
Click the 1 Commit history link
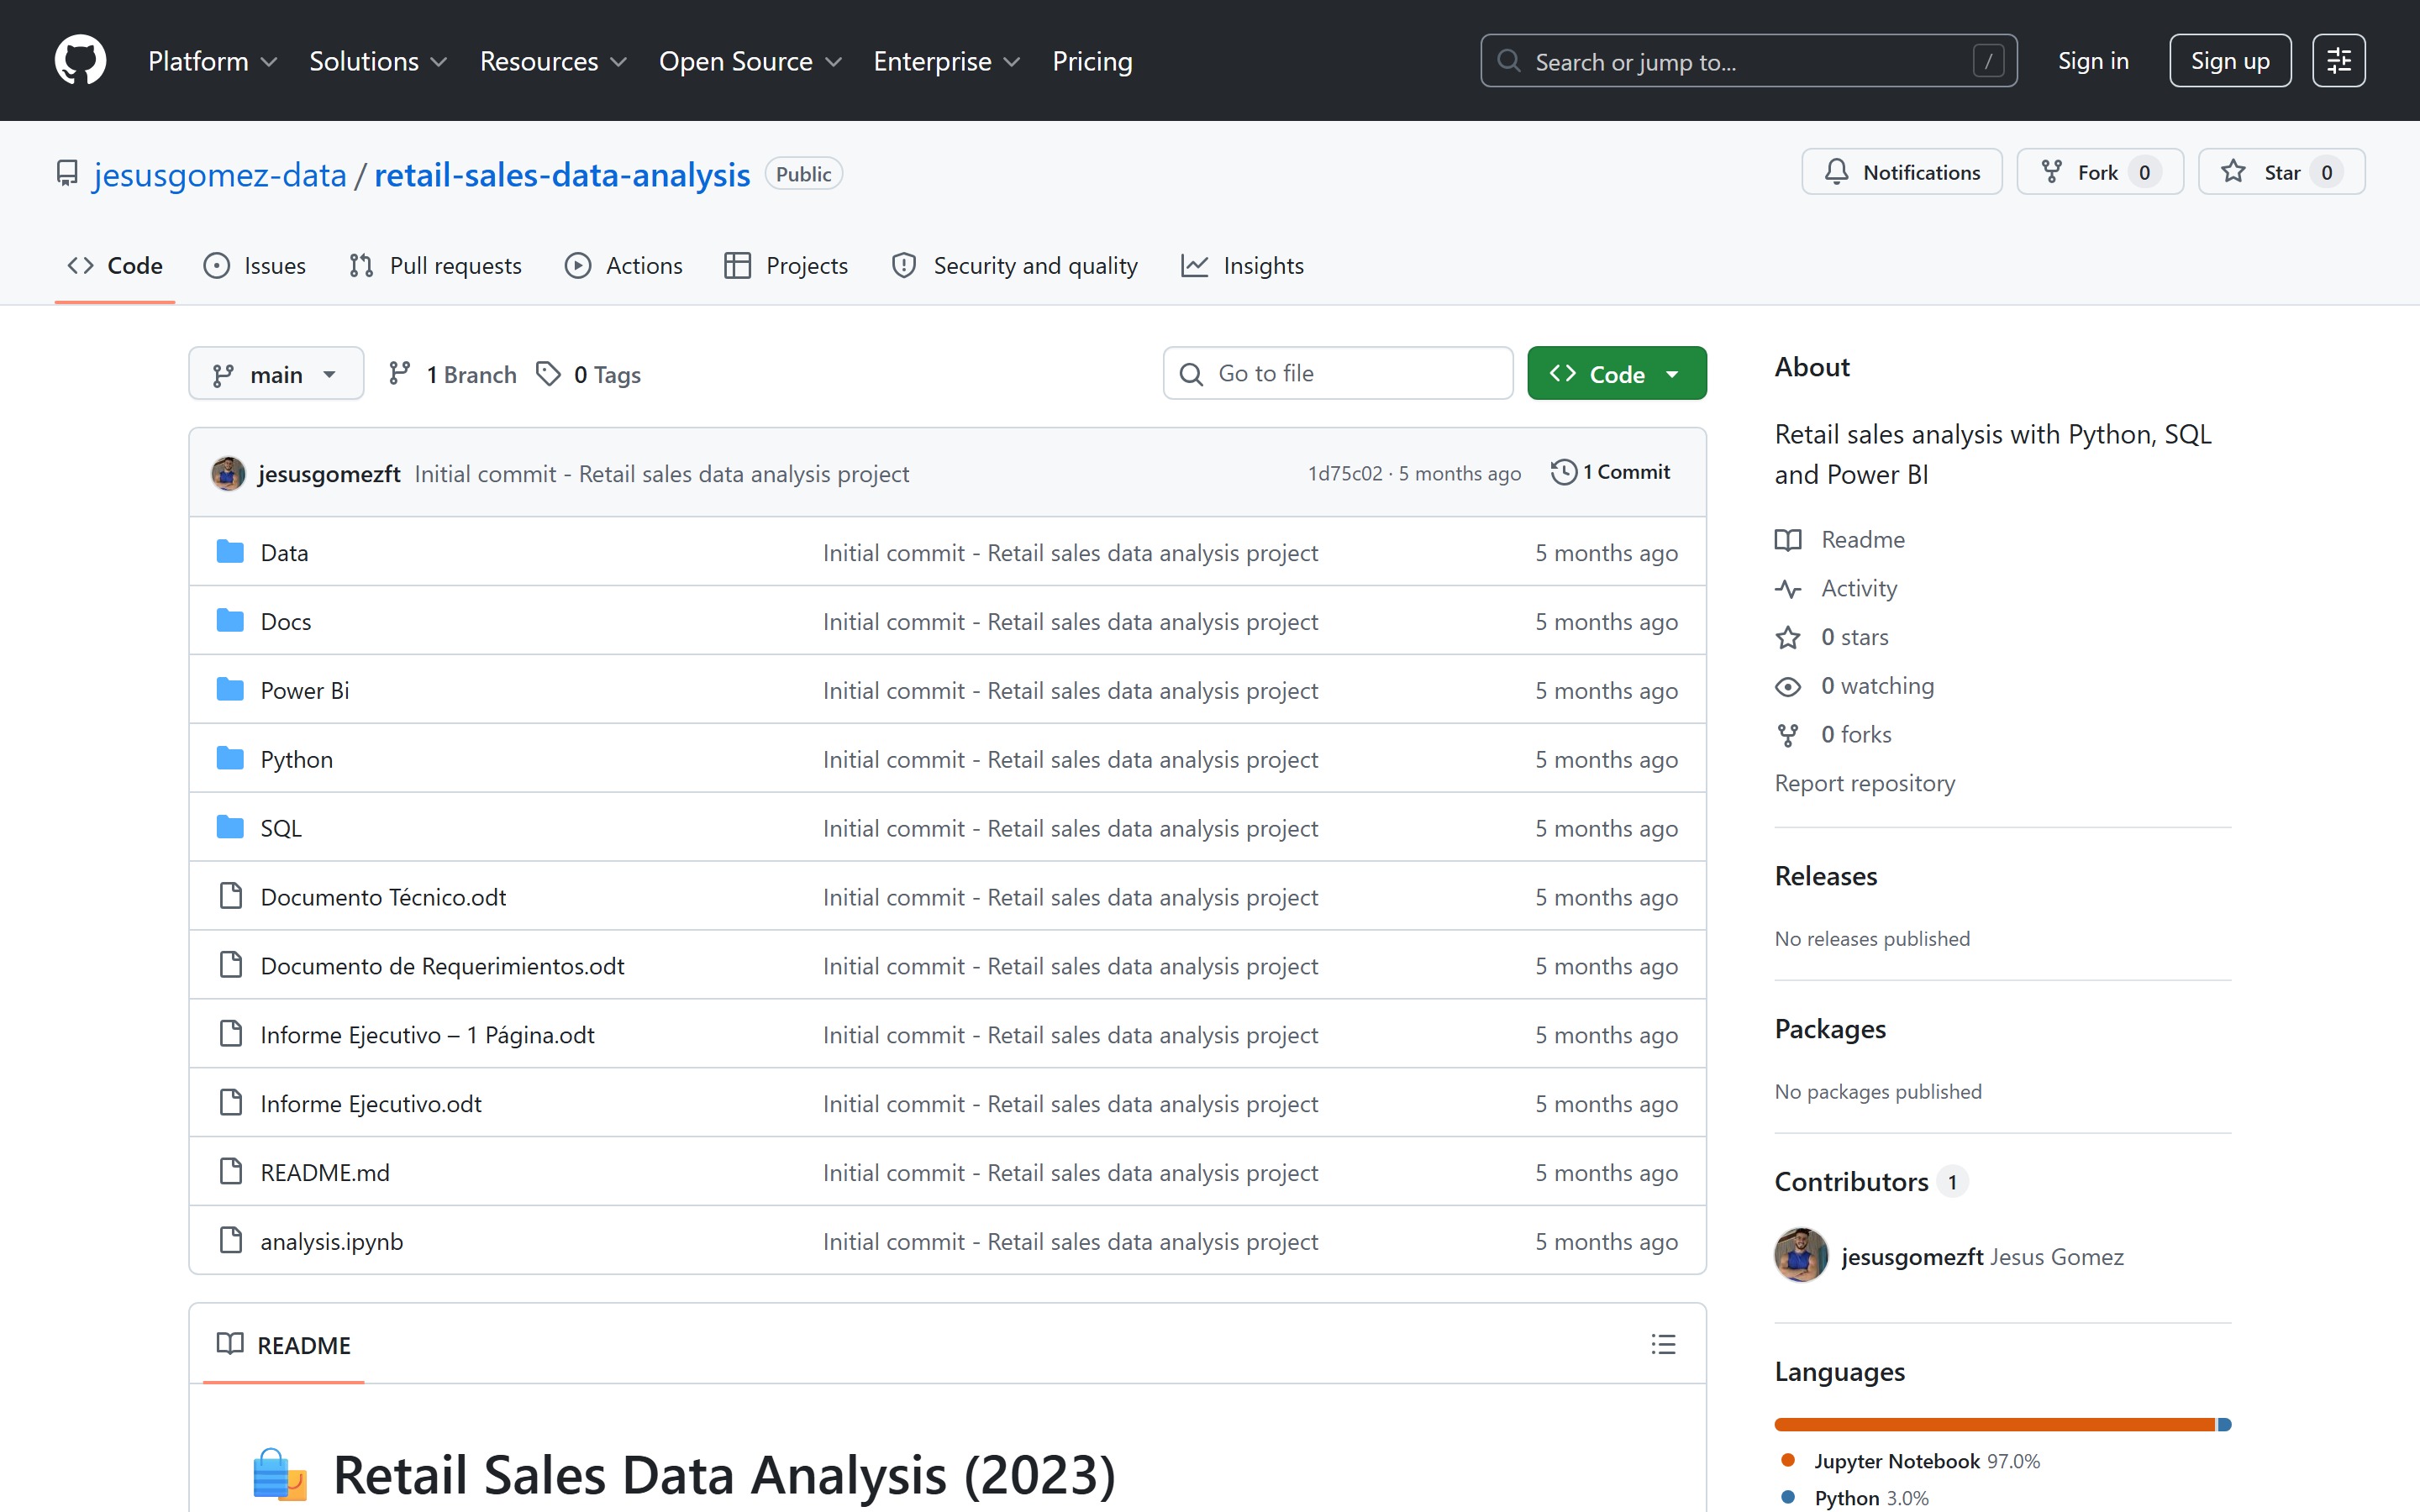pos(1610,472)
